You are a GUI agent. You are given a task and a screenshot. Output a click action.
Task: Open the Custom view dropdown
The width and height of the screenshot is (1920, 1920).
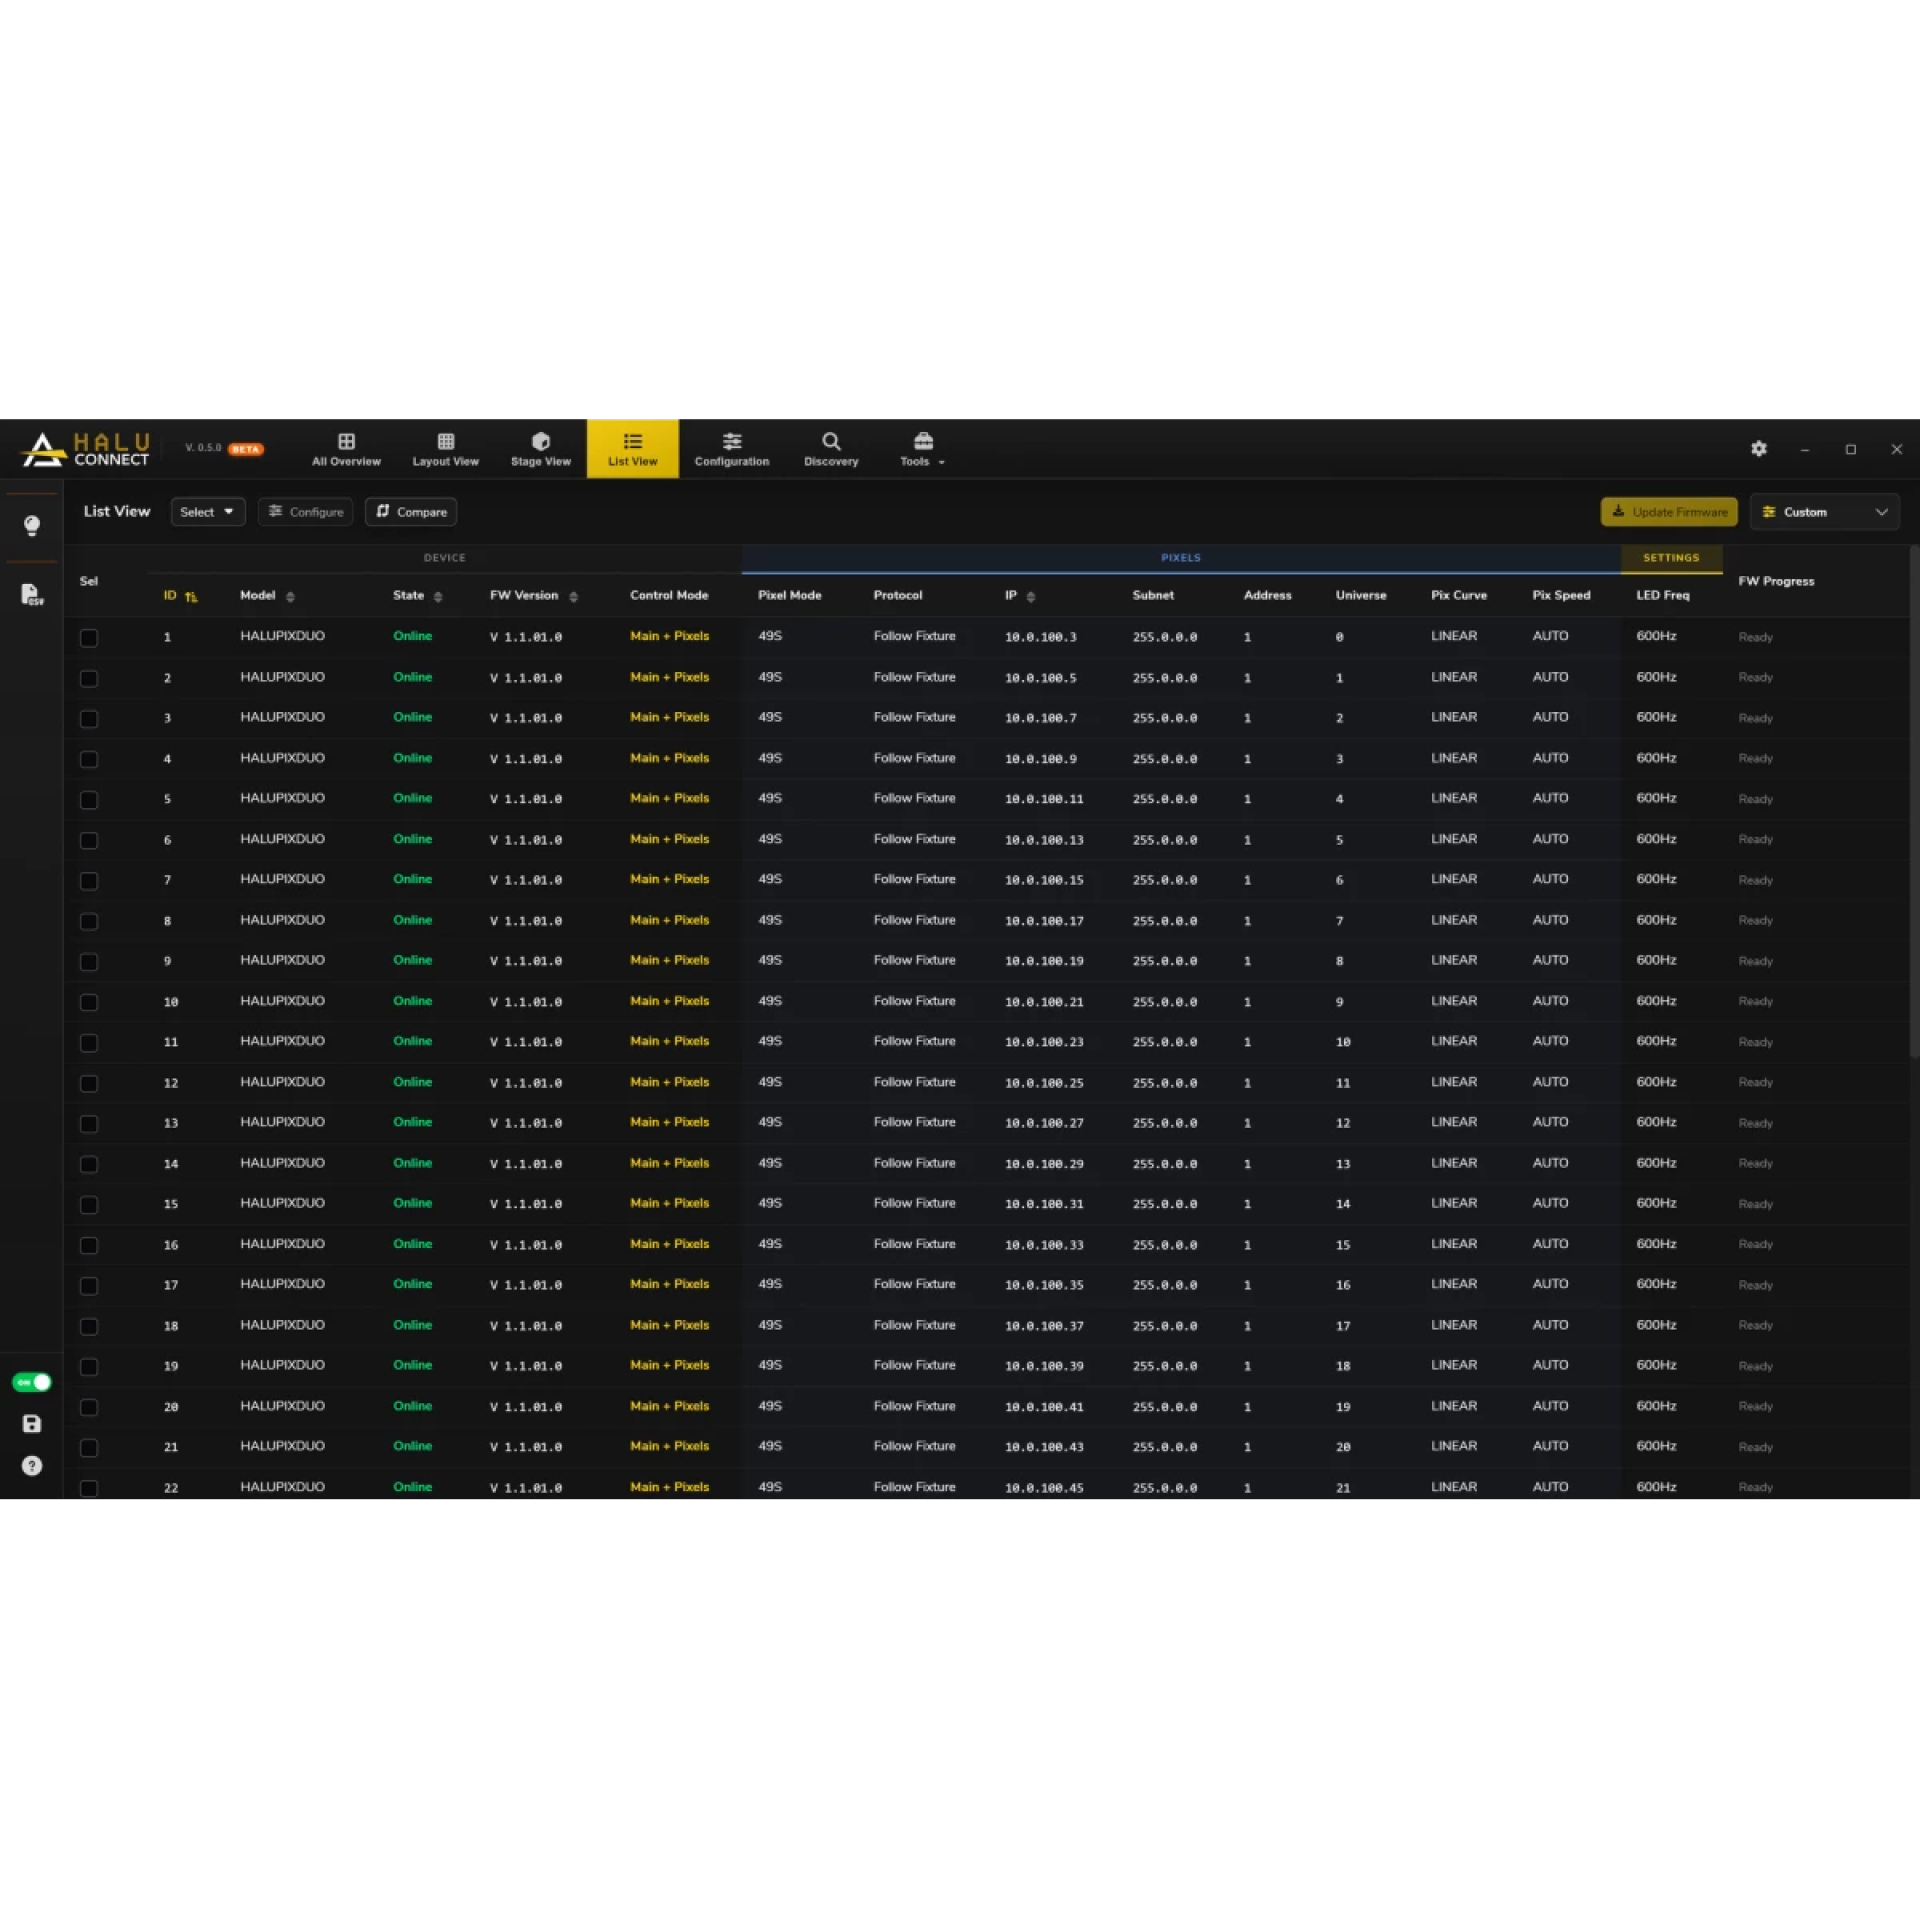tap(1824, 512)
